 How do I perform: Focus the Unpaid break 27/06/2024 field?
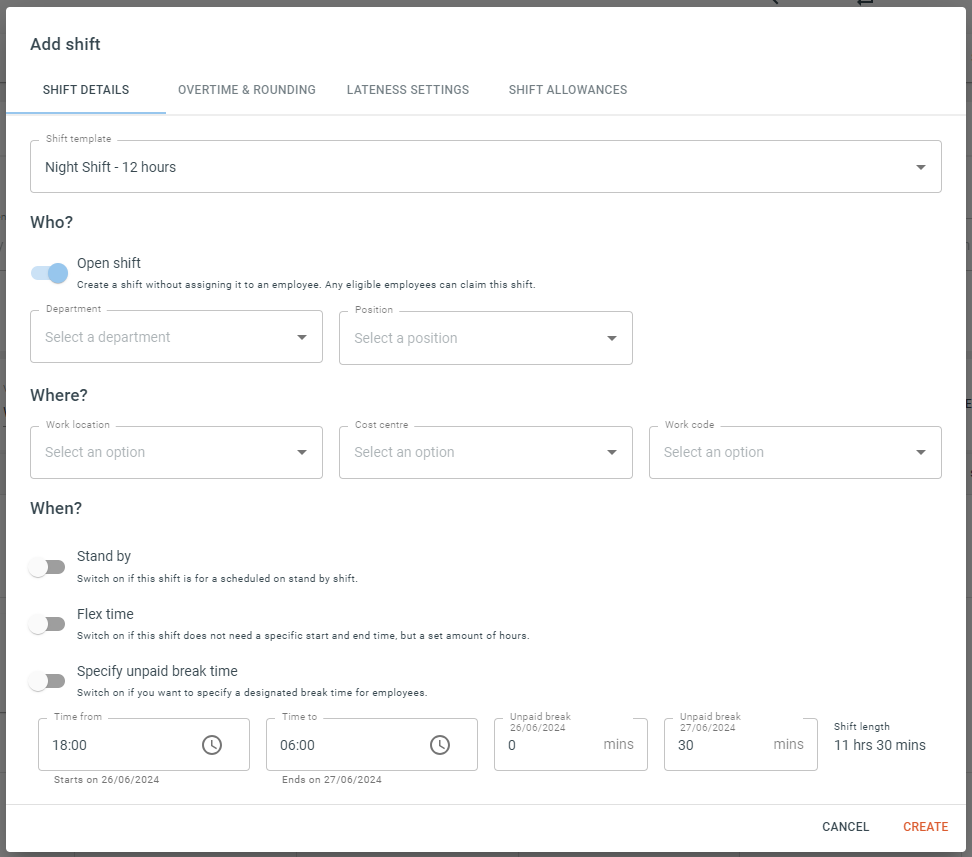740,745
